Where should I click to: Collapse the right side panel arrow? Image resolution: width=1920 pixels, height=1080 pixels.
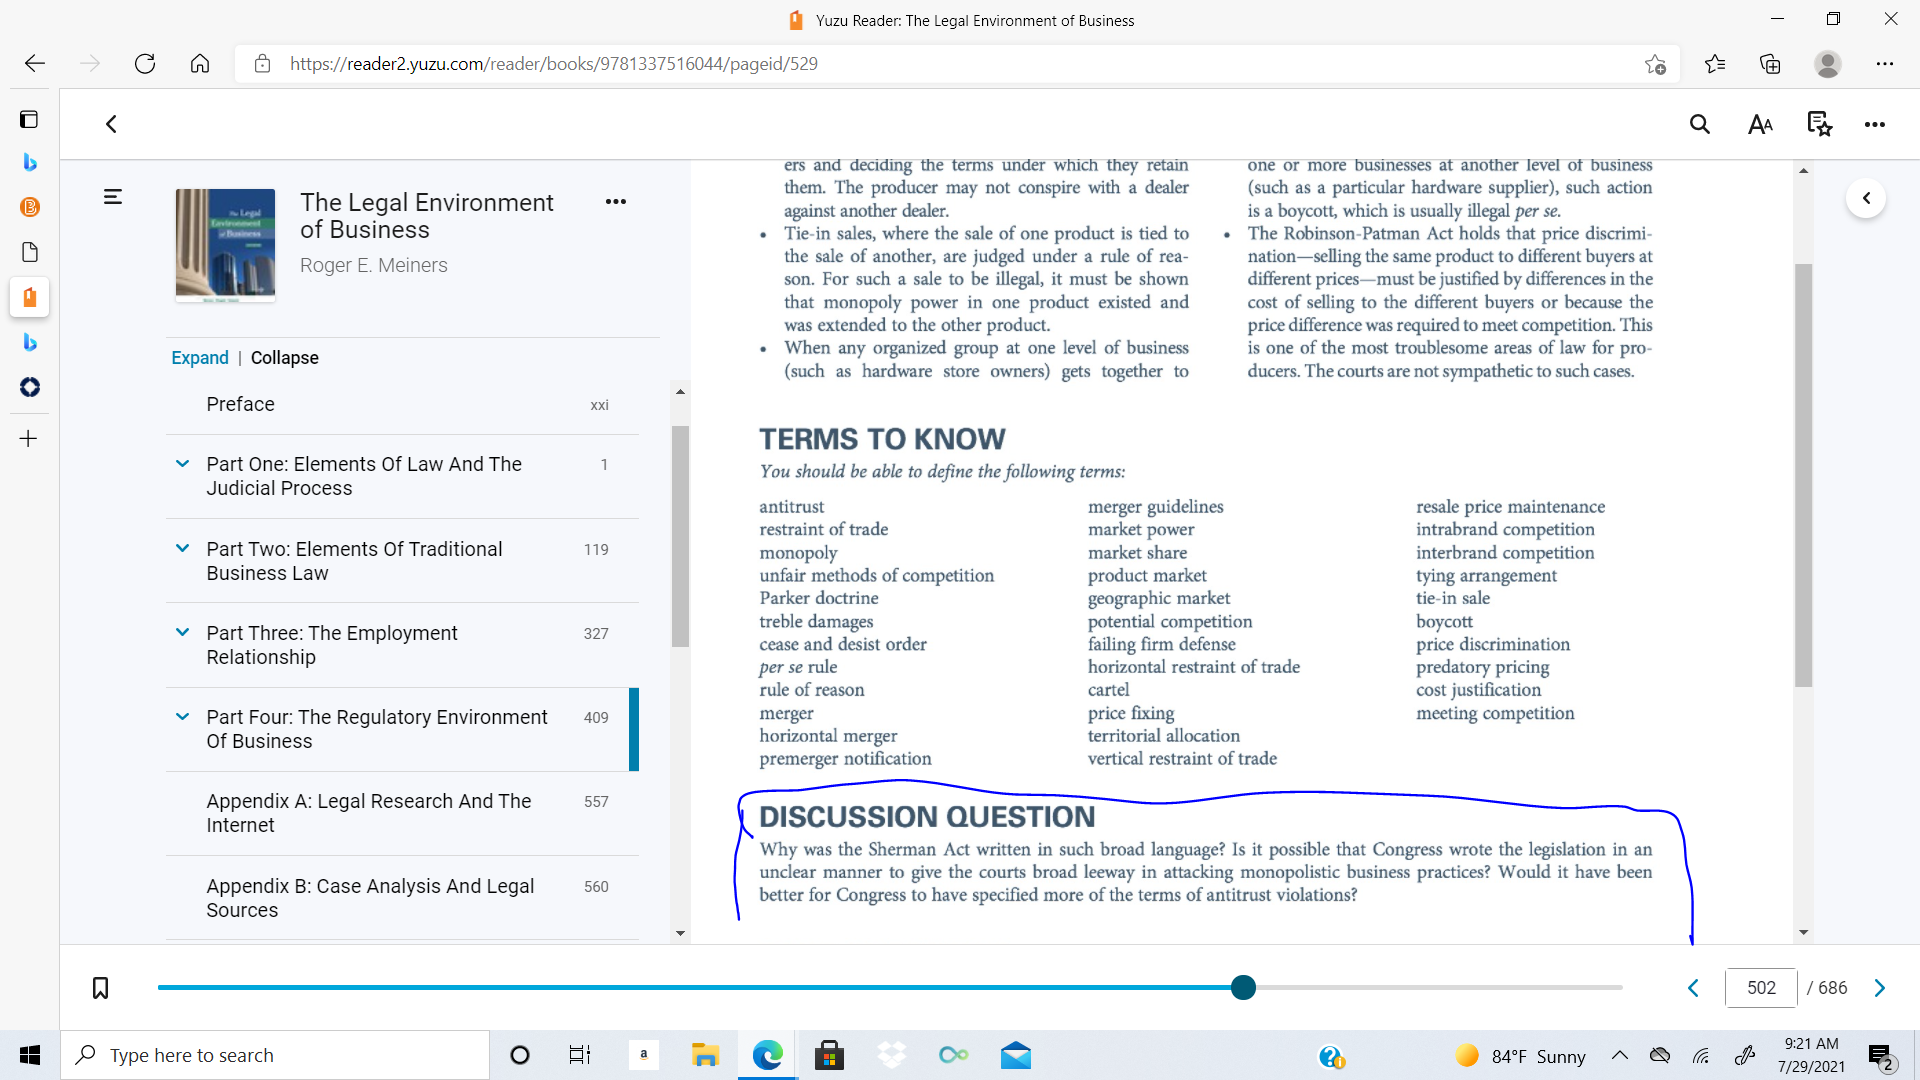tap(1866, 198)
